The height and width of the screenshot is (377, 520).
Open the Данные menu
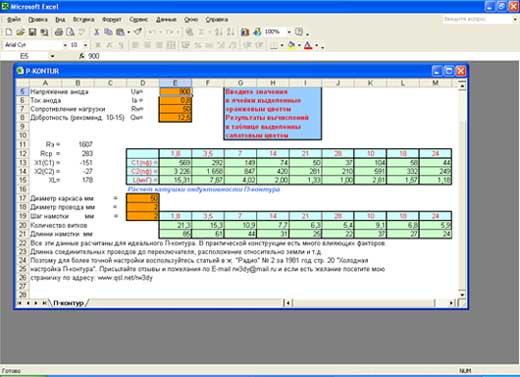[x=166, y=20]
